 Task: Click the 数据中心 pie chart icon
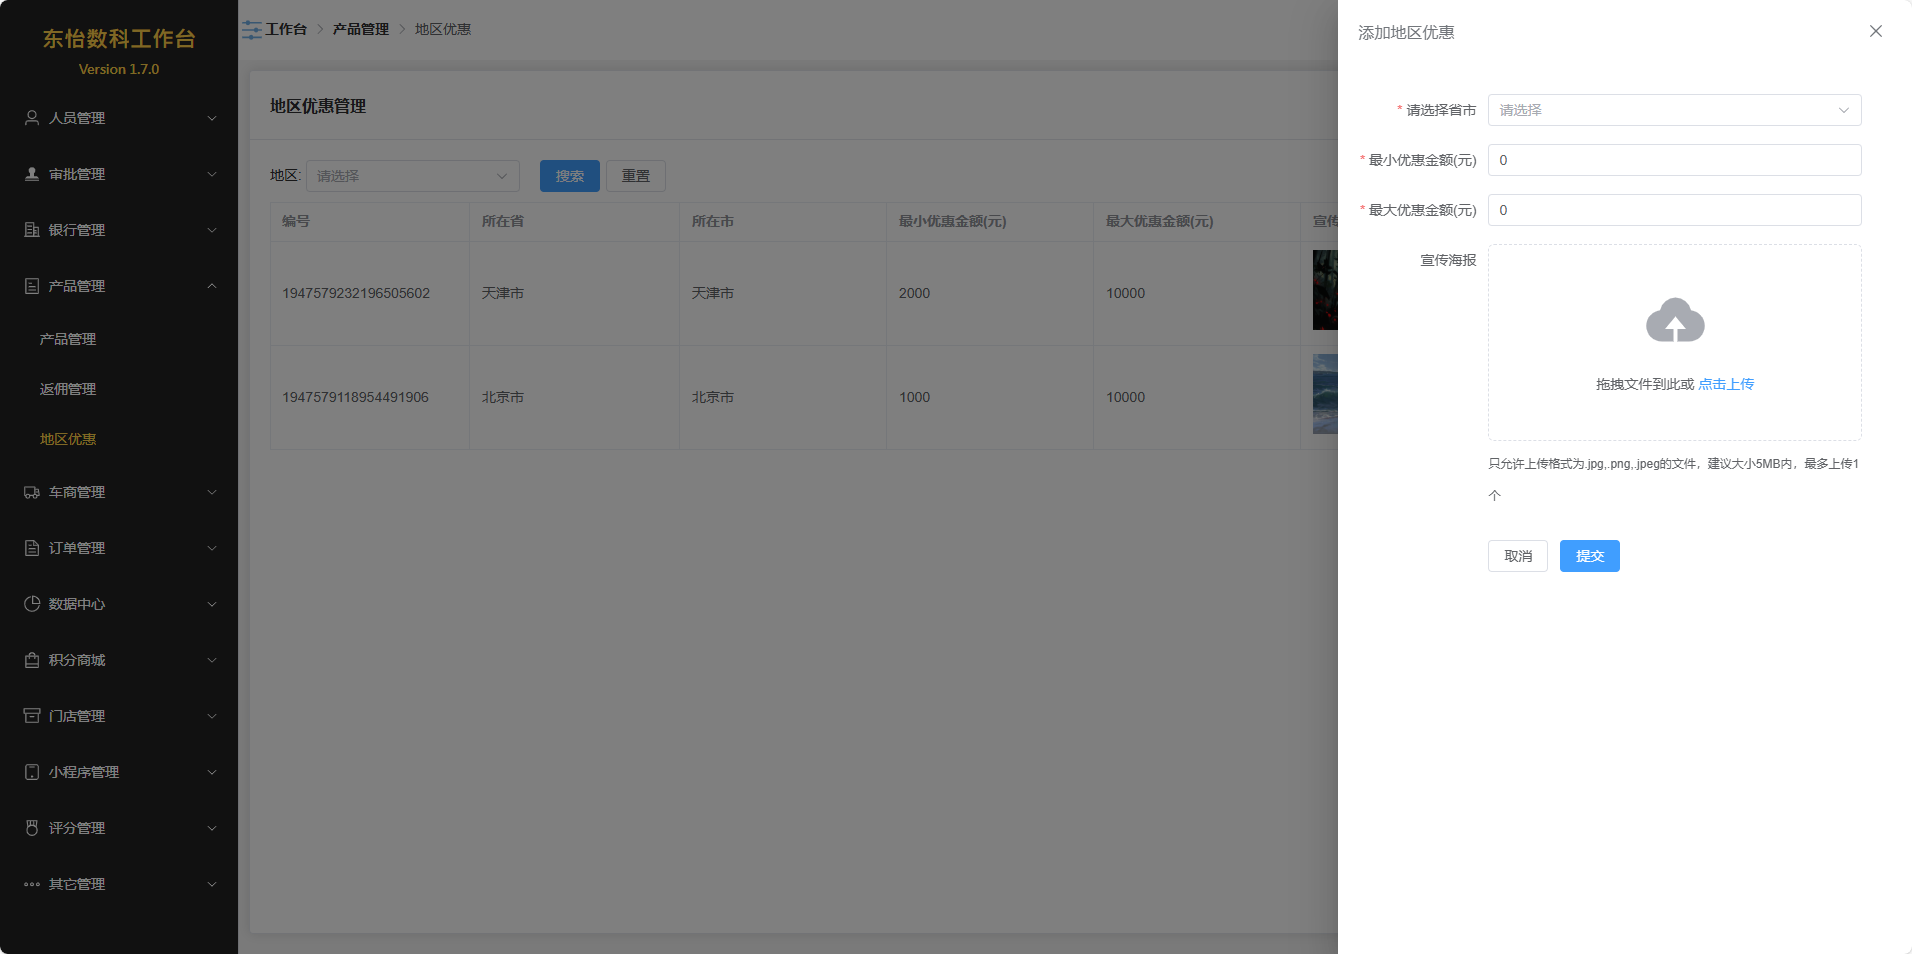point(32,604)
